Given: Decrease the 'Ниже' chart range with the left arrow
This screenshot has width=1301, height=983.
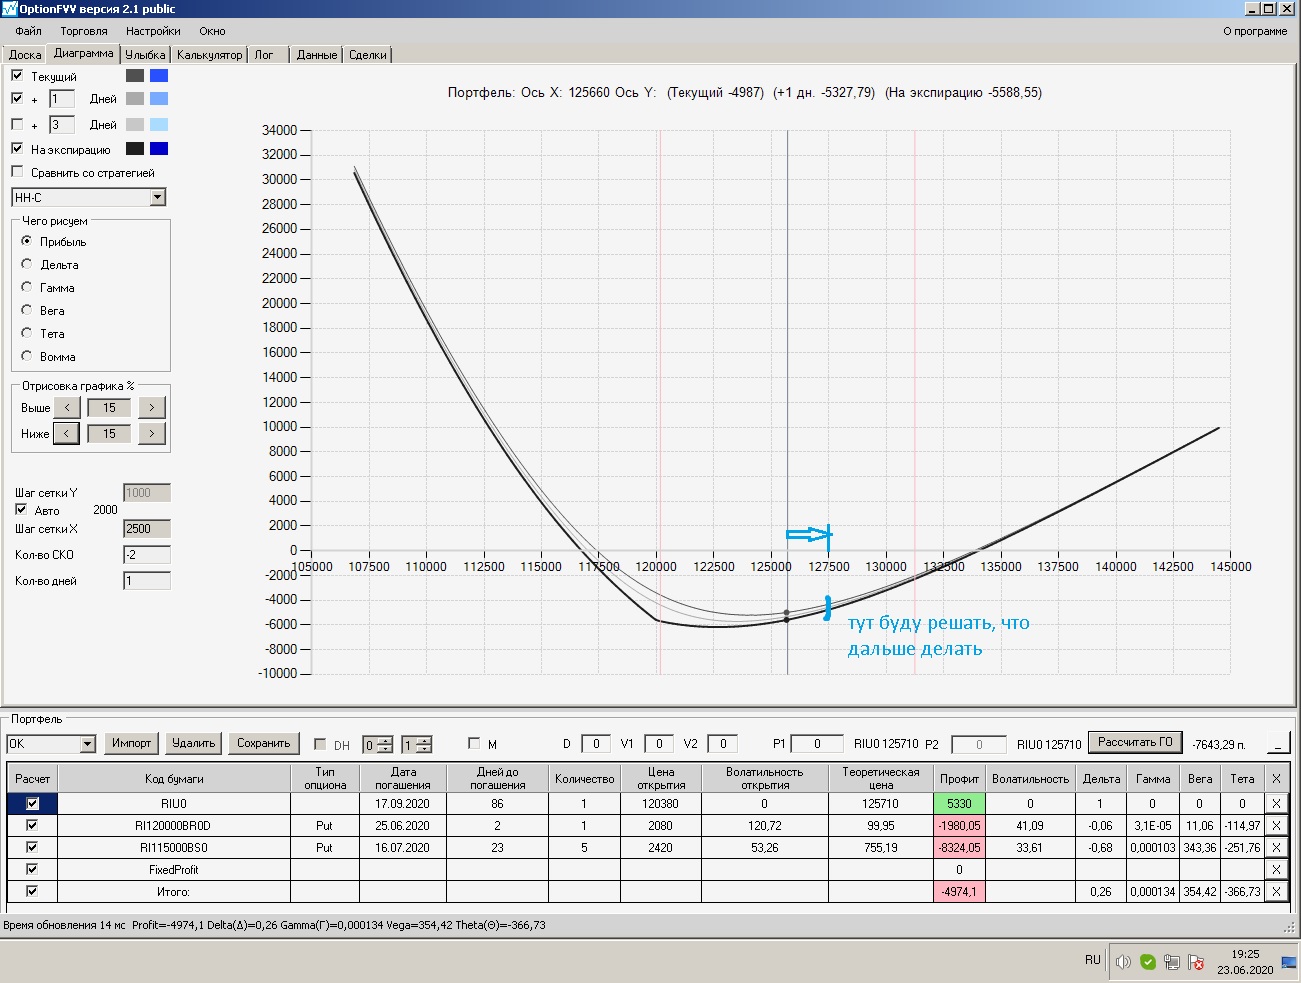Looking at the screenshot, I should 66,433.
